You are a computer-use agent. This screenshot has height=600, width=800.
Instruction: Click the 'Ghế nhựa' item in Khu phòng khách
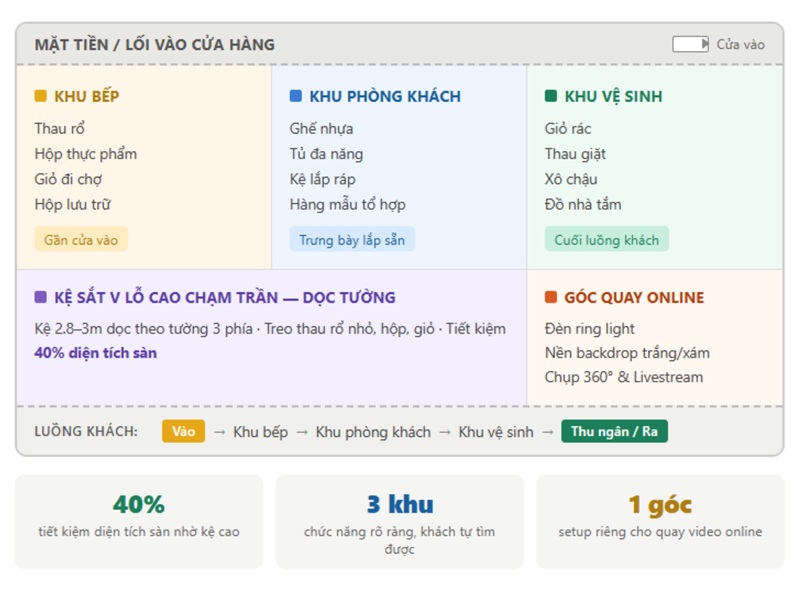pos(321,129)
